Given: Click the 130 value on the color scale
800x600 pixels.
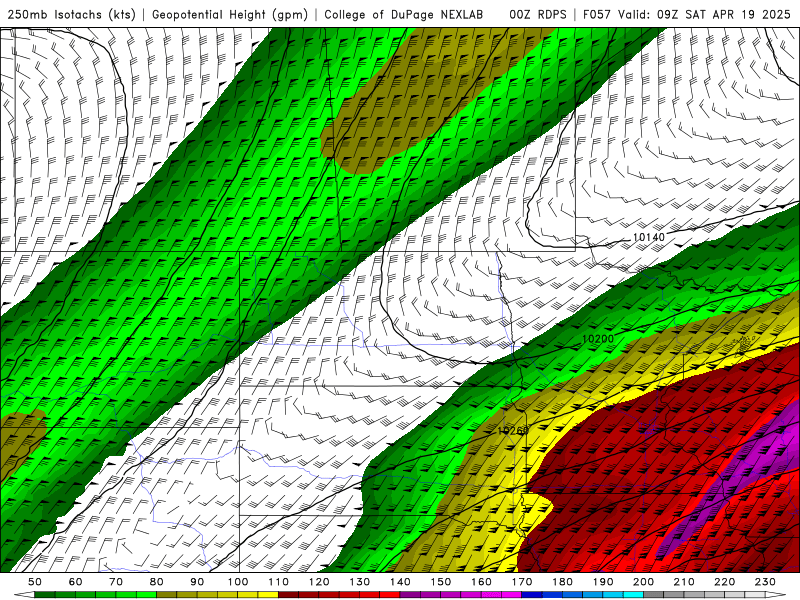Looking at the screenshot, I should (360, 582).
